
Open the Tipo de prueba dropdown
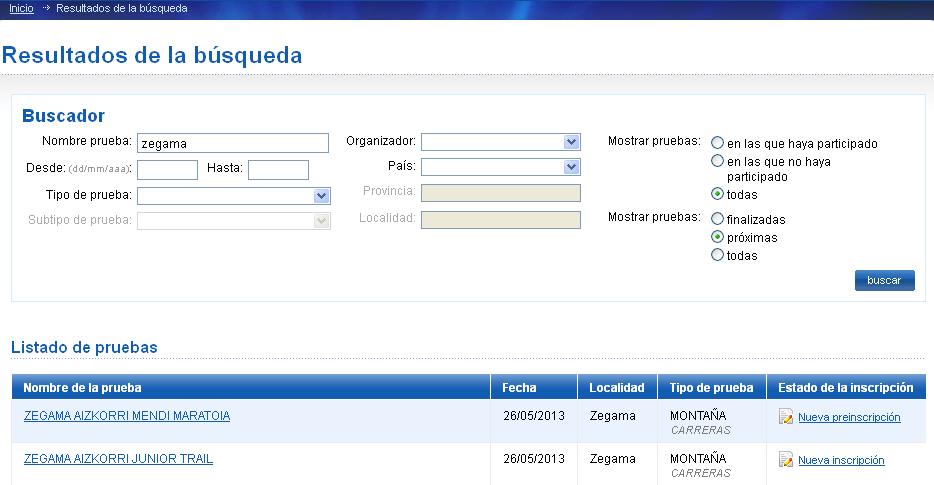(x=233, y=196)
